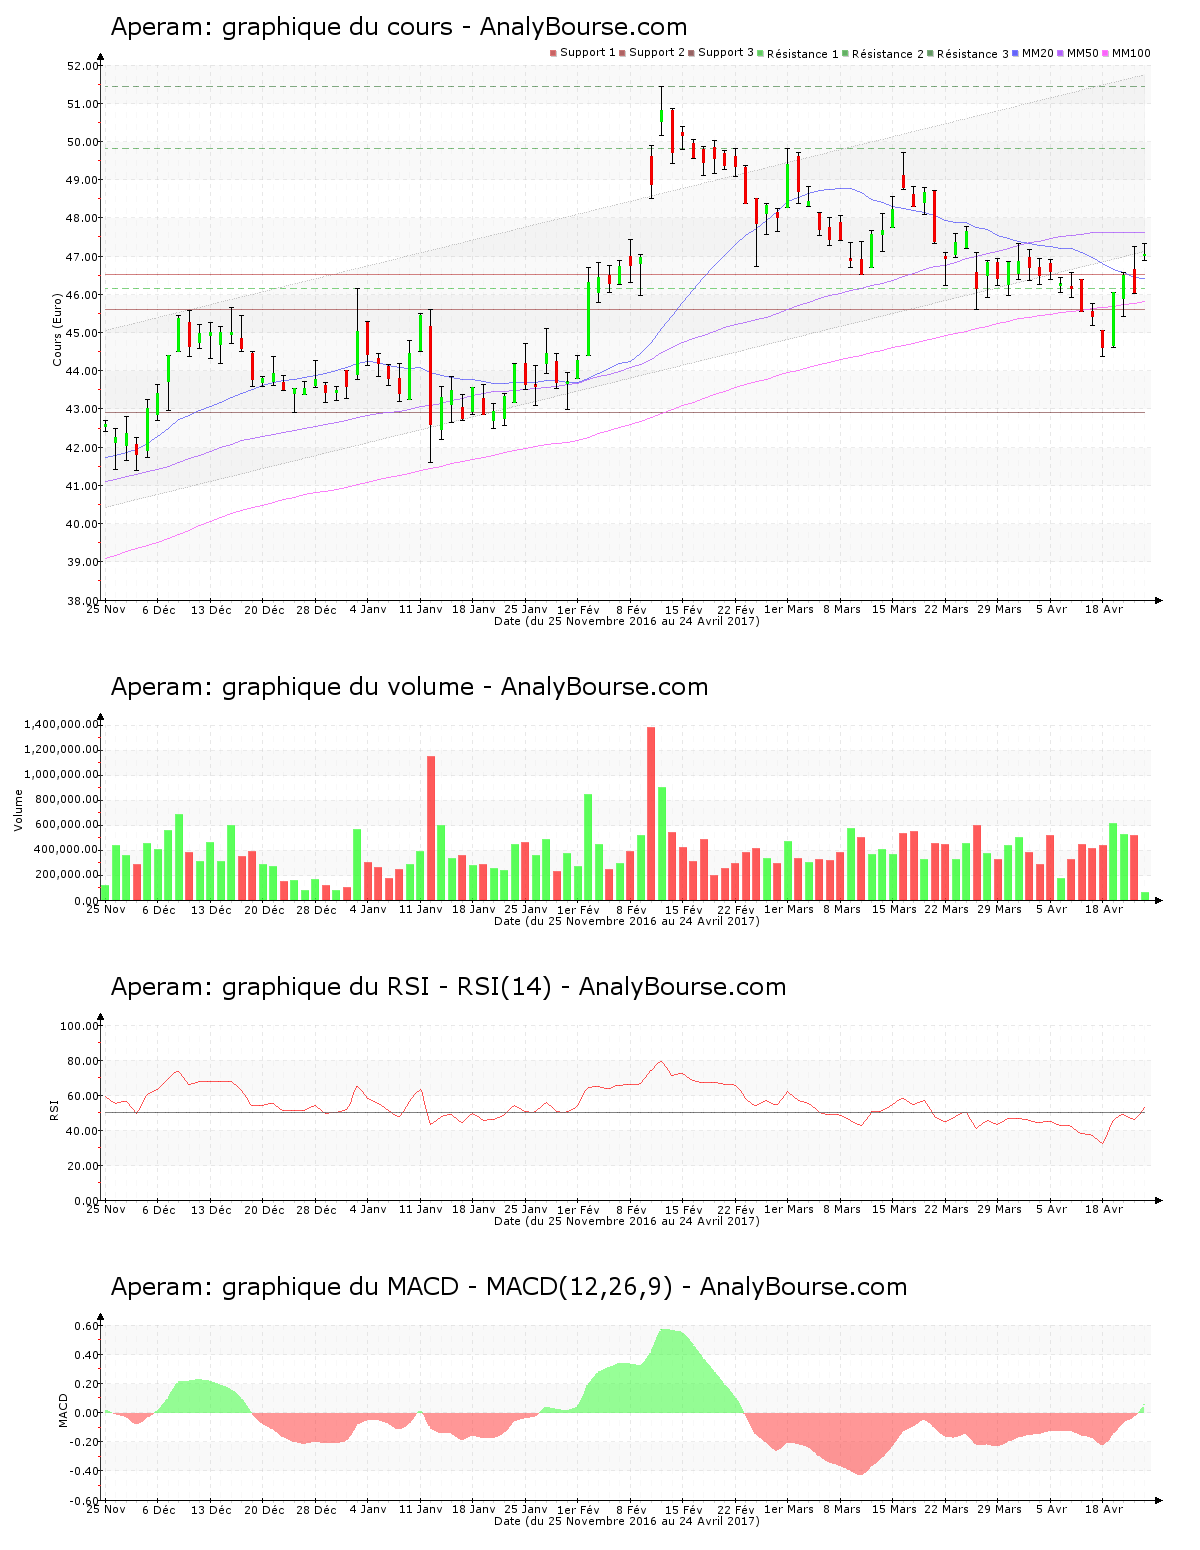This screenshot has width=1200, height=1550.
Task: Click the 1,400,000.00 volume axis value
Action: coord(63,724)
